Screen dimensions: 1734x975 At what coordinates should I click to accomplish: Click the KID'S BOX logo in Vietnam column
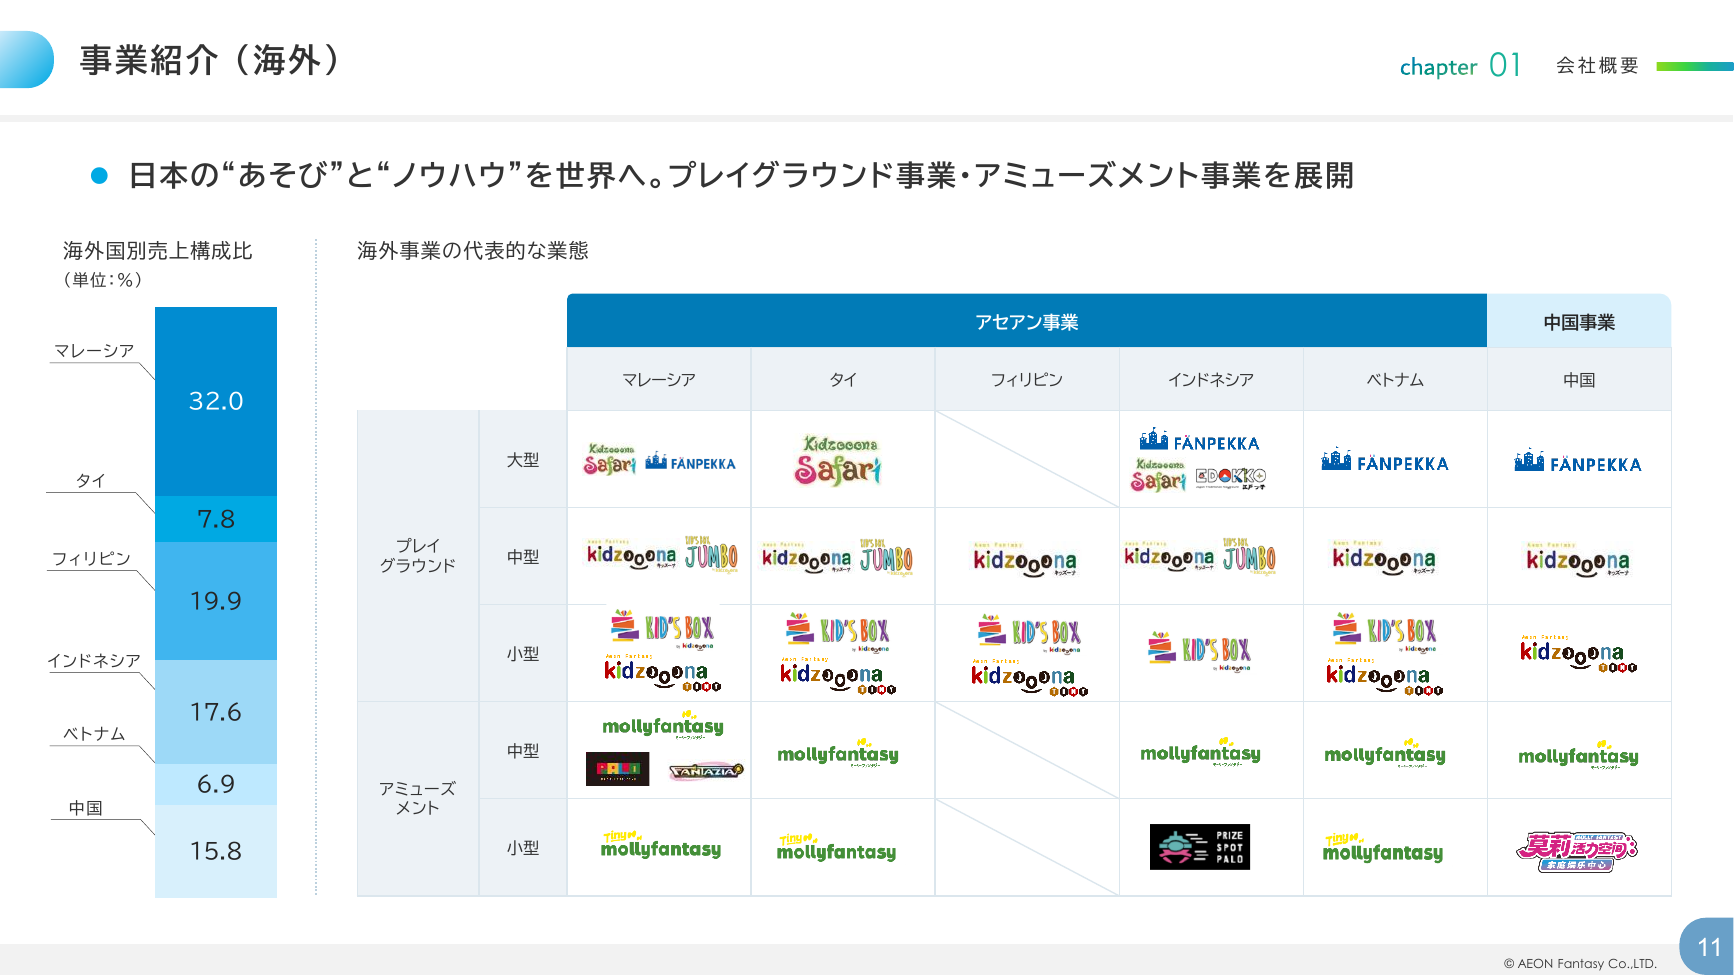coord(1384,632)
